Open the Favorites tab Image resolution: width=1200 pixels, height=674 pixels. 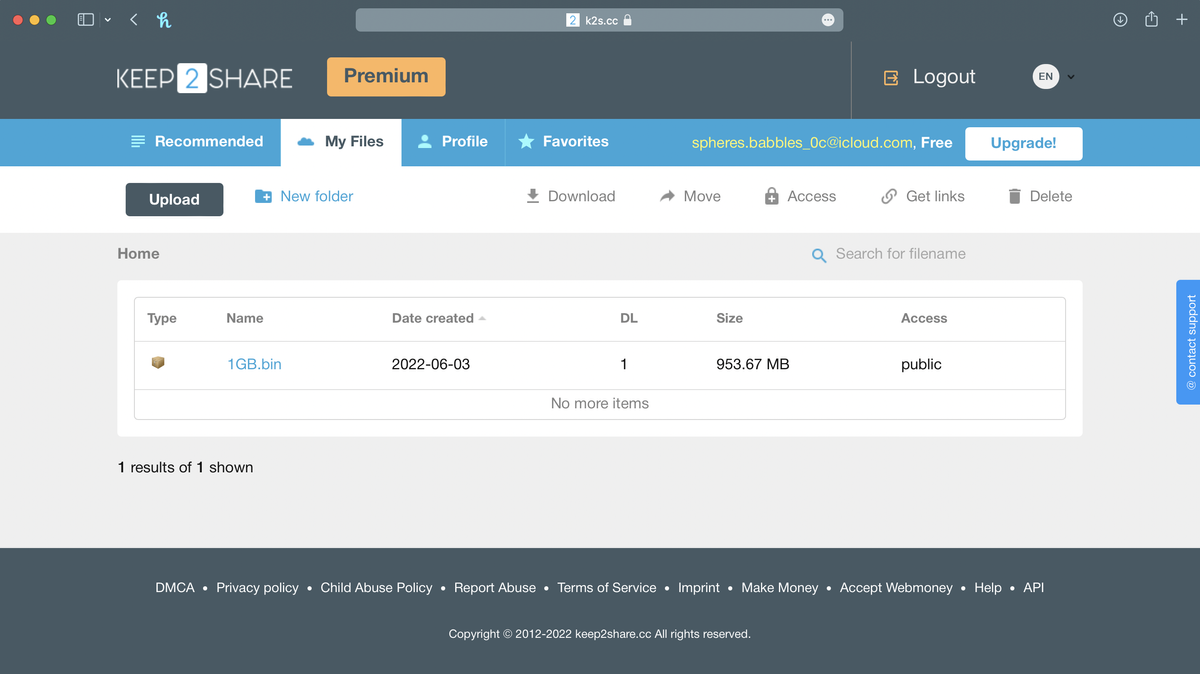pos(563,142)
